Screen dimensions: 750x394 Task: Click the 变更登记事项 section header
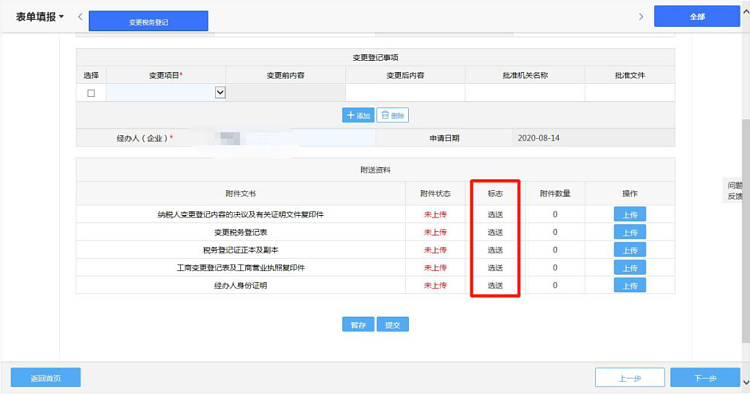click(375, 57)
